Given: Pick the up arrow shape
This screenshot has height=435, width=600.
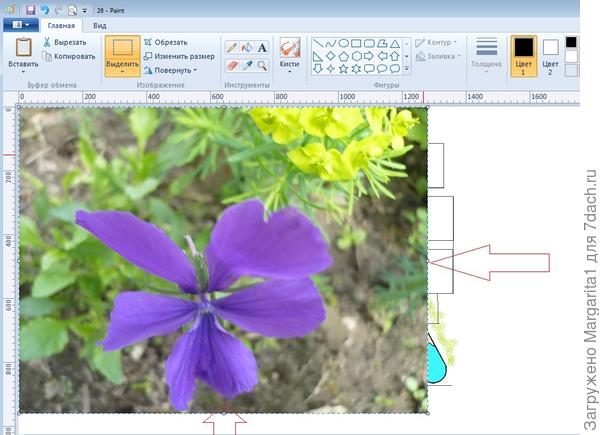Looking at the screenshot, I should (395, 56).
